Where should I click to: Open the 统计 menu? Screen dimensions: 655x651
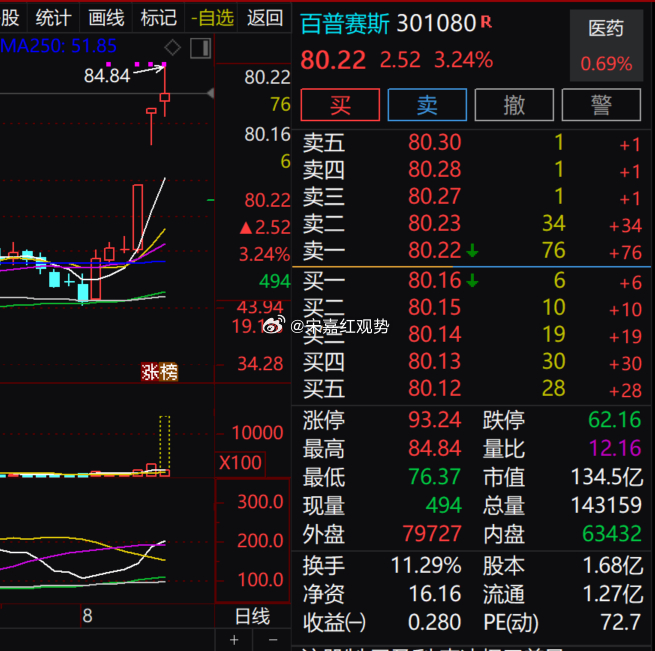pos(53,18)
